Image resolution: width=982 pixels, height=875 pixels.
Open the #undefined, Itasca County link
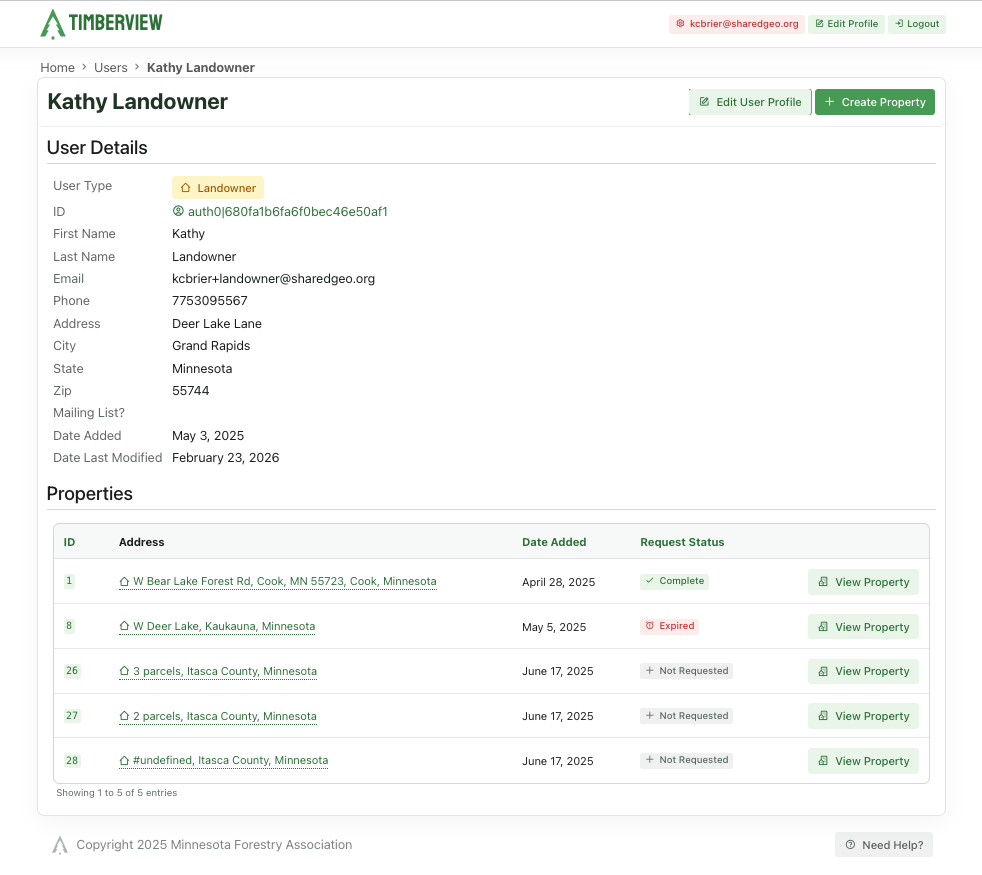224,760
